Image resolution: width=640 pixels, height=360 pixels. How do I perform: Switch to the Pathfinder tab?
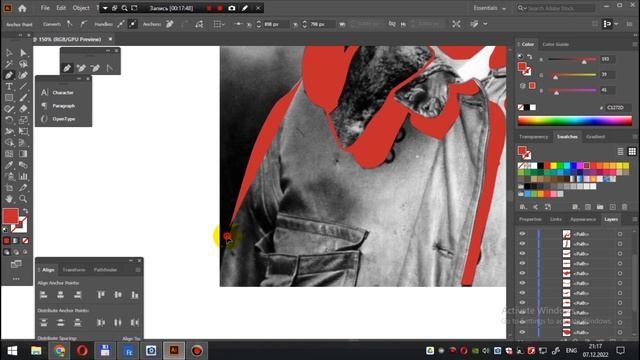105,270
